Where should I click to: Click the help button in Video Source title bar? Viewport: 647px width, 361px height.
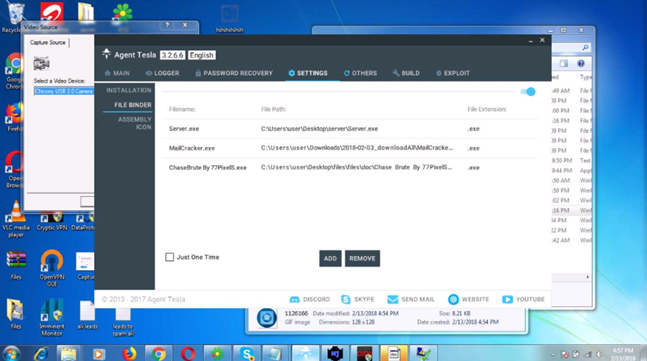168,26
